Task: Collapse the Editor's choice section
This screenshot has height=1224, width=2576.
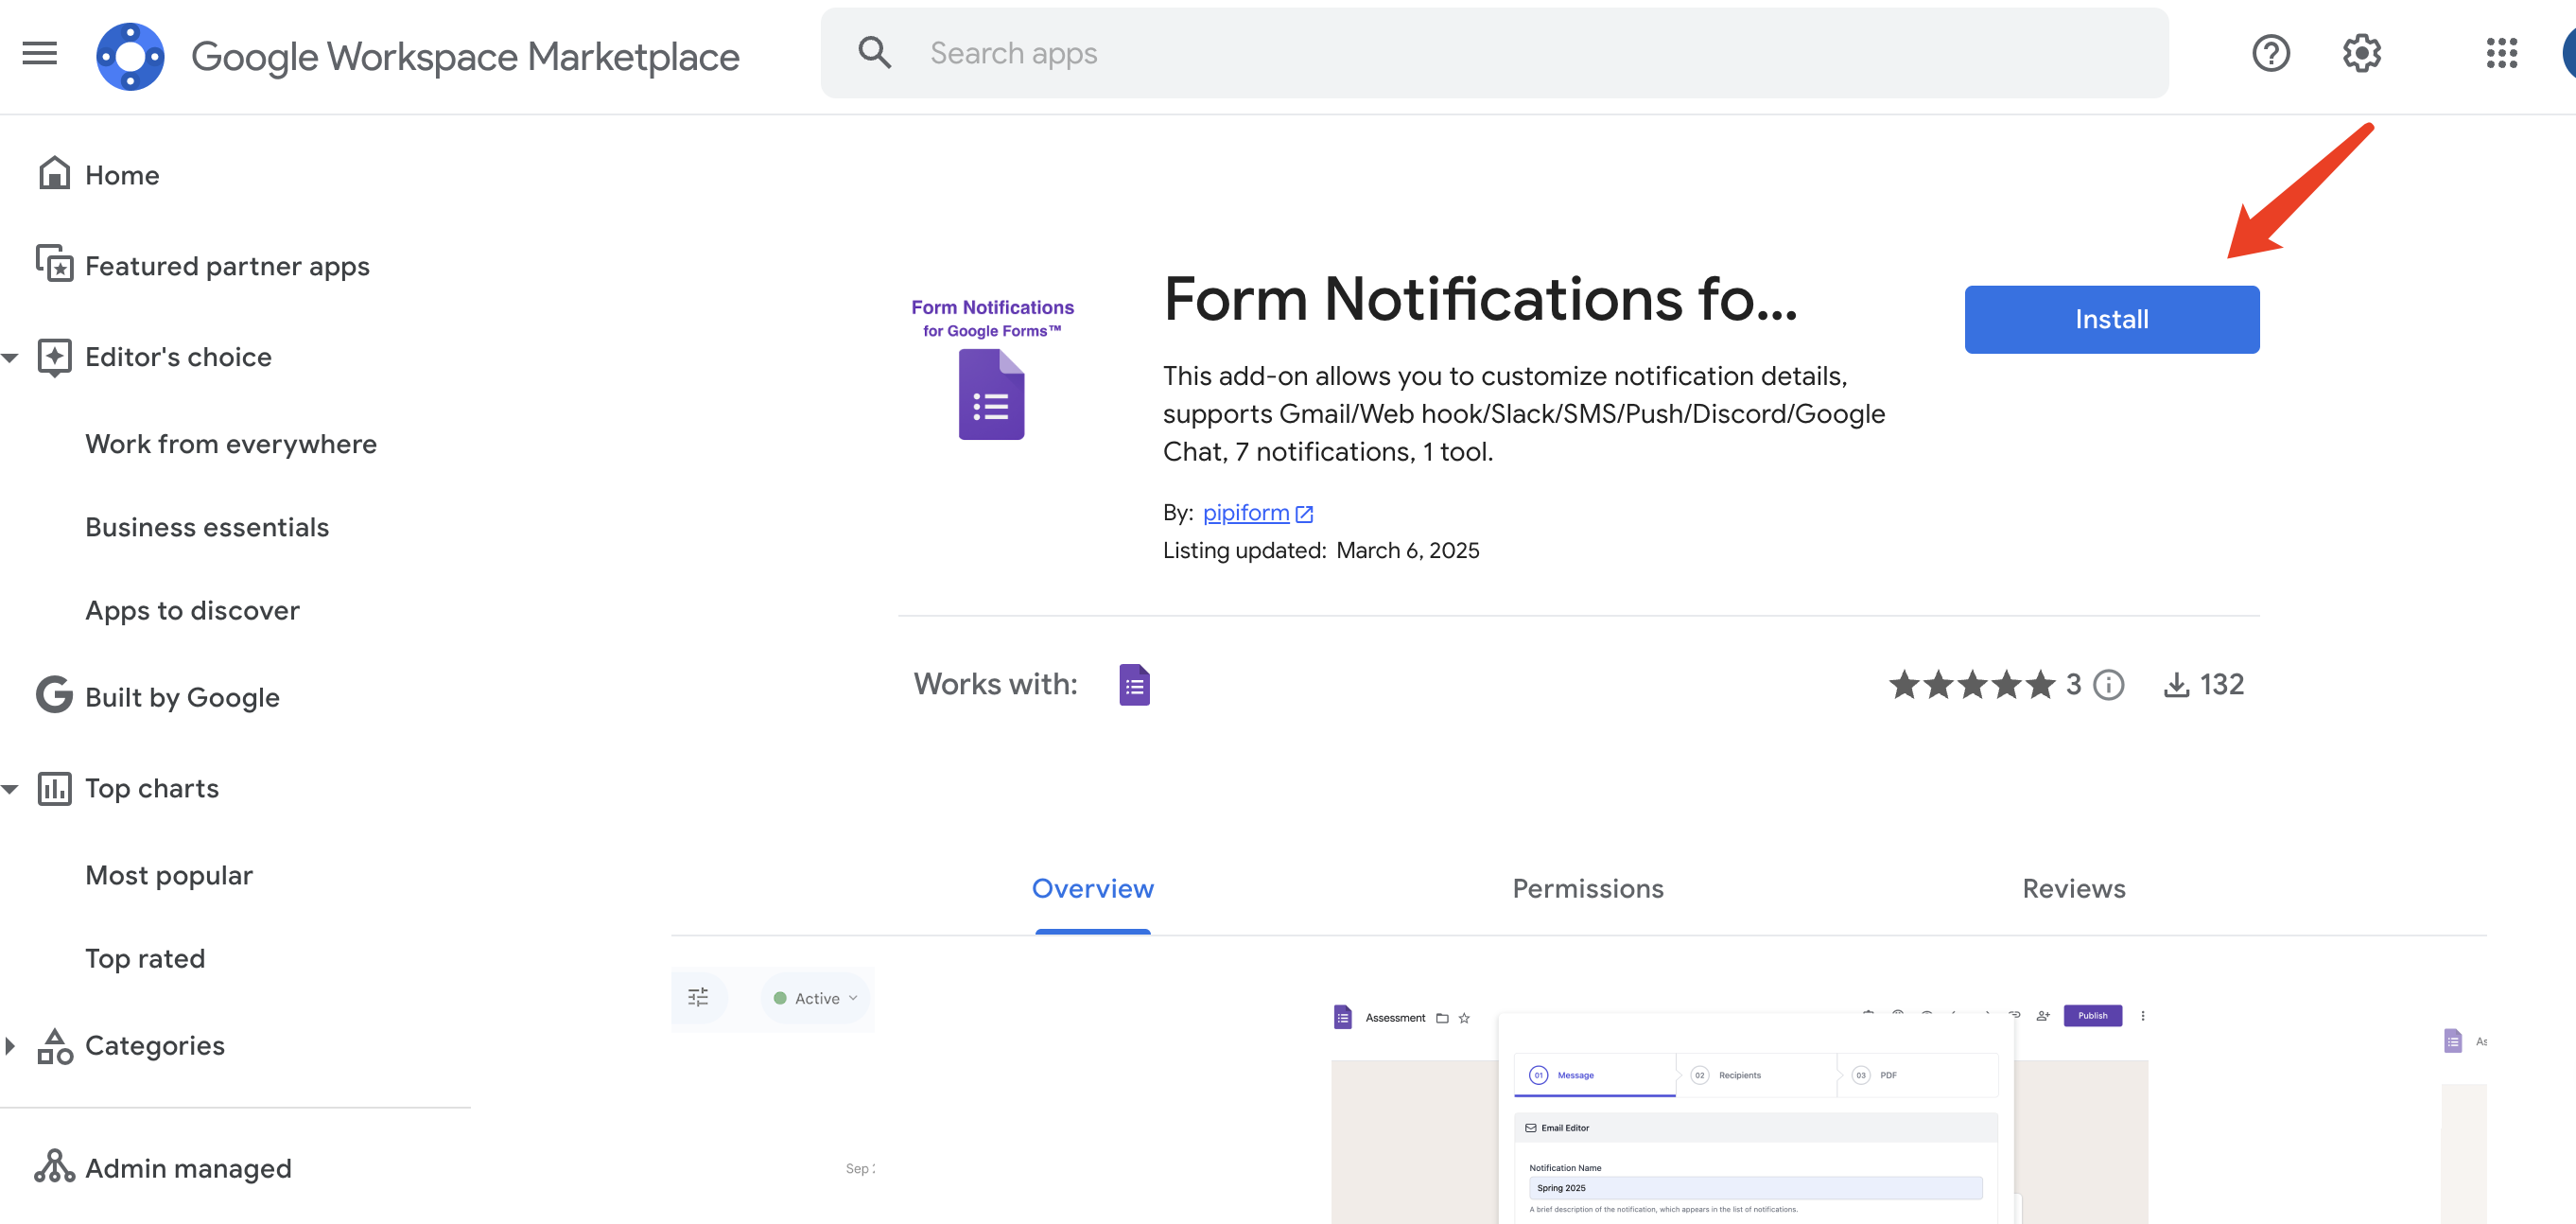Action: [10, 357]
